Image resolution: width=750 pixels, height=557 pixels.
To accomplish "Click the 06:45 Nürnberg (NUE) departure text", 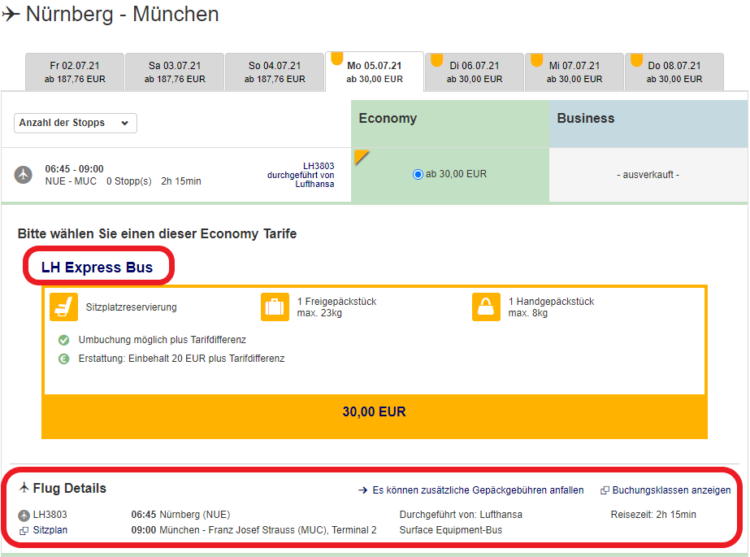I will 181,515.
